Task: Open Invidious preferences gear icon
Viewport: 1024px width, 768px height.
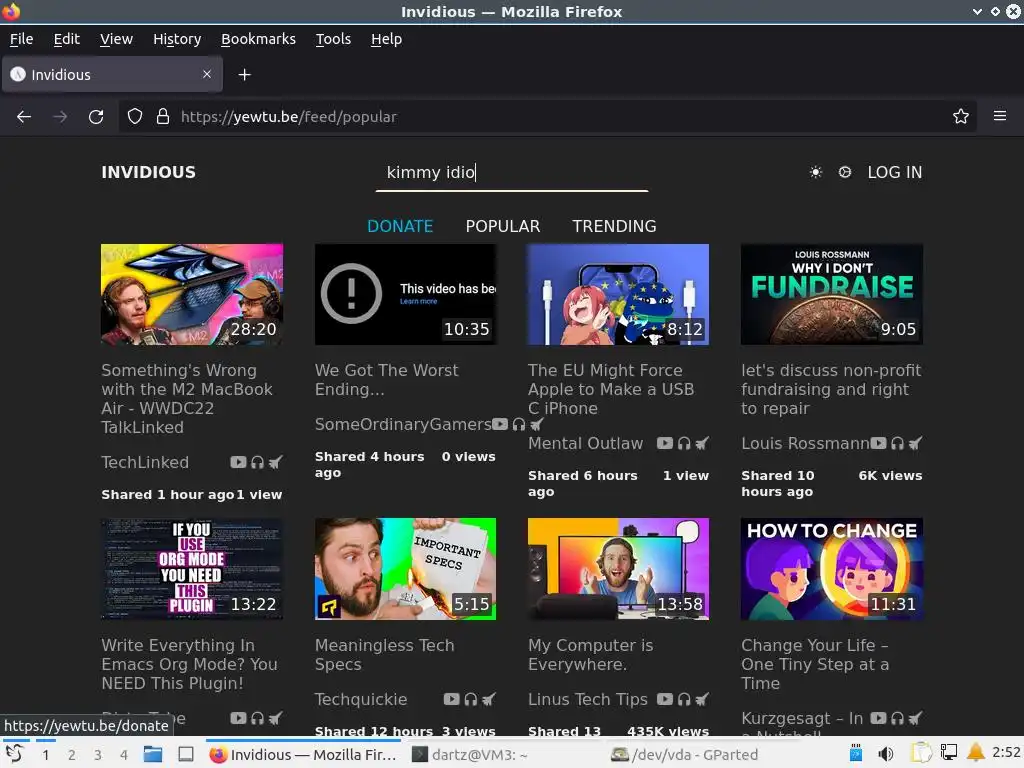Action: [845, 172]
